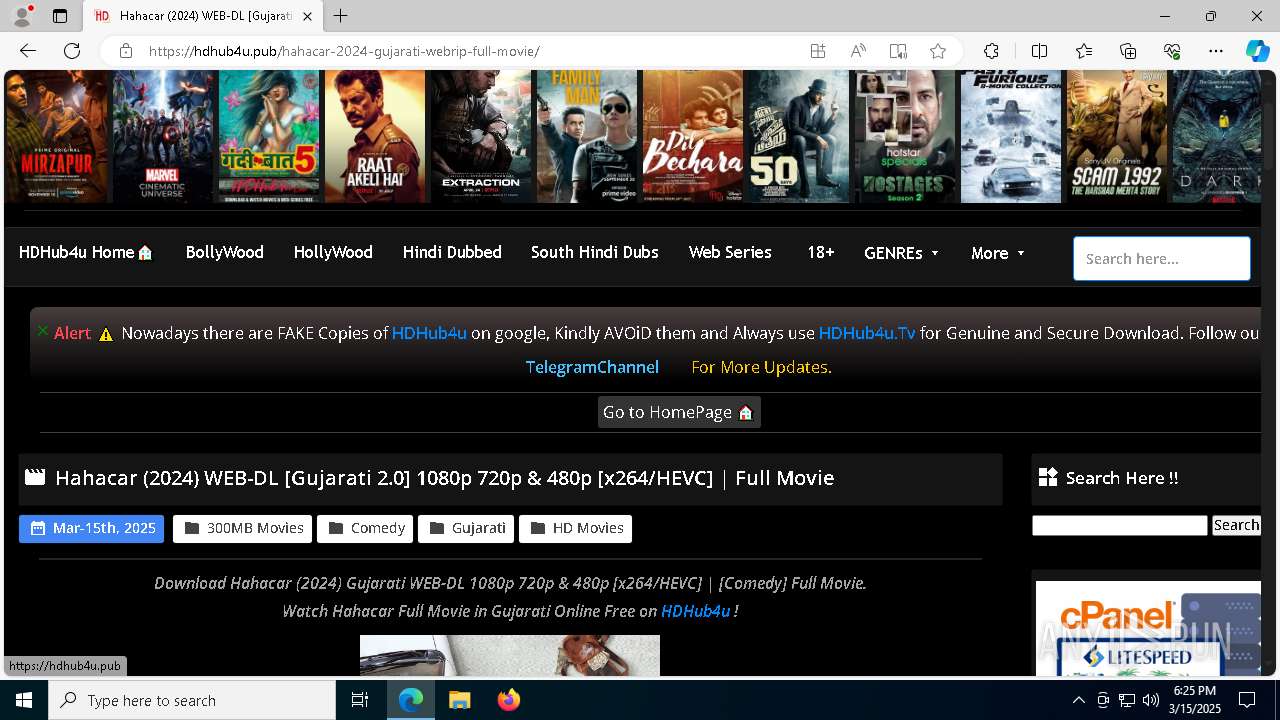Open the cPanel LiteSpeed advertisement
Viewport: 1280px width, 720px height.
tap(1148, 628)
